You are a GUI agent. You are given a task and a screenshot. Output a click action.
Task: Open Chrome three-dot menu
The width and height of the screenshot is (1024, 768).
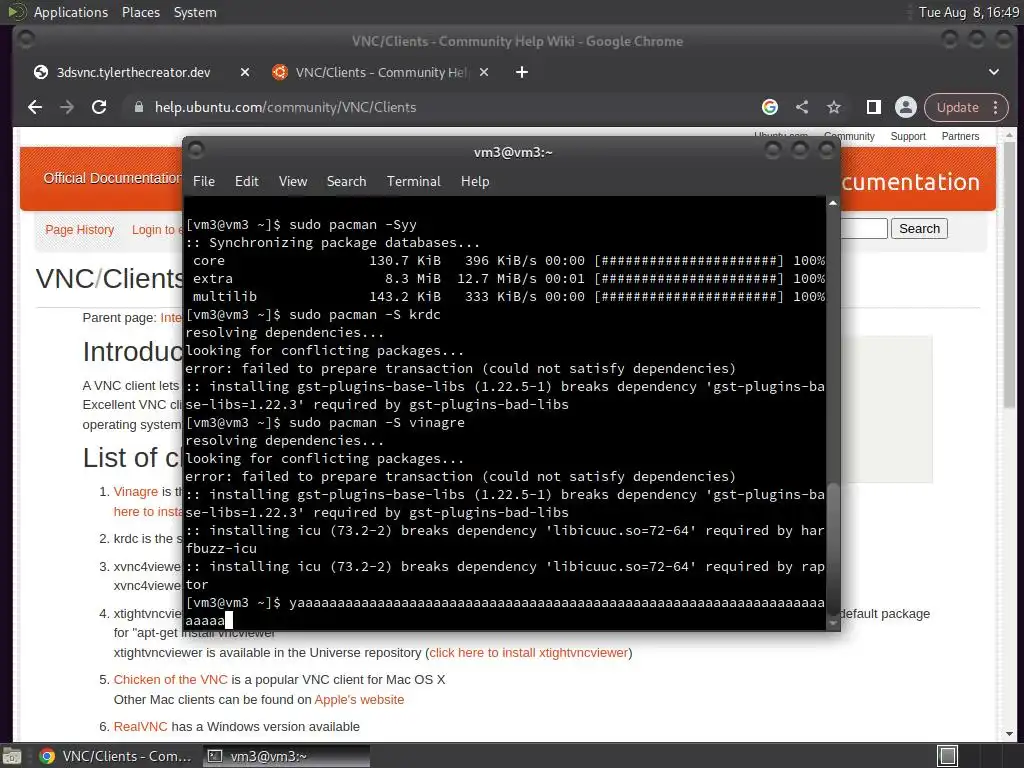[996, 107]
